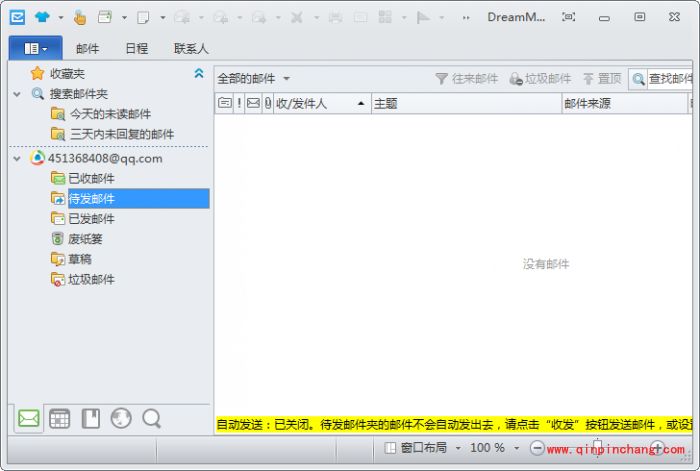Viewport: 700px width, 471px height.
Task: Open the globe icon in sidebar bottom
Action: point(121,419)
